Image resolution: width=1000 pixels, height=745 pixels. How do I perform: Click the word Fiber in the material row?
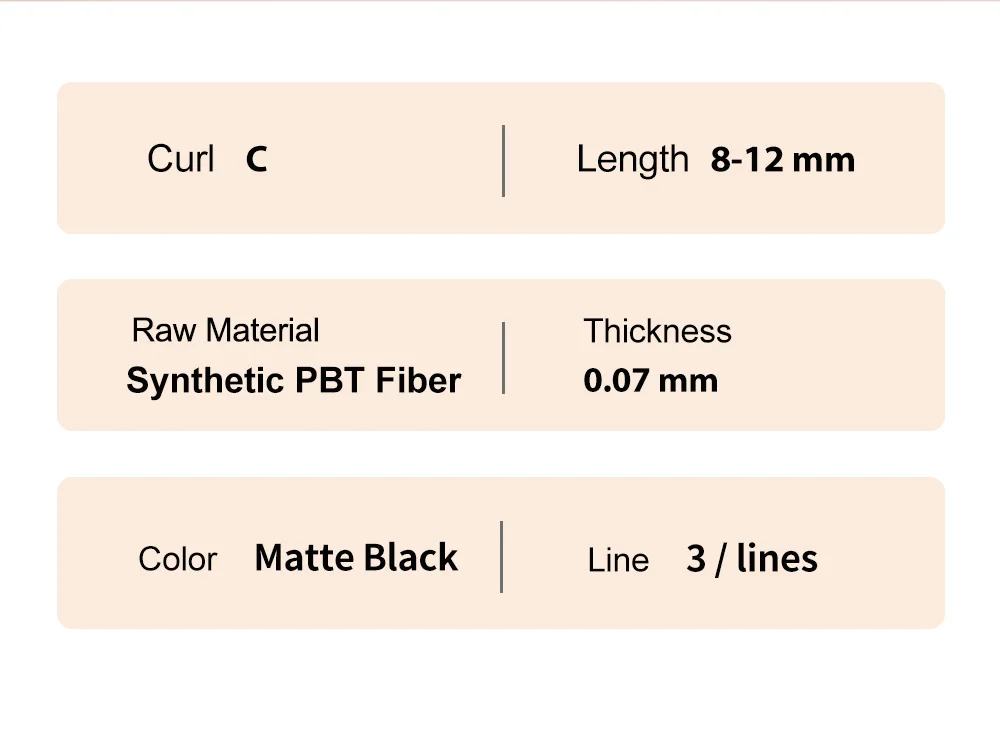(418, 381)
